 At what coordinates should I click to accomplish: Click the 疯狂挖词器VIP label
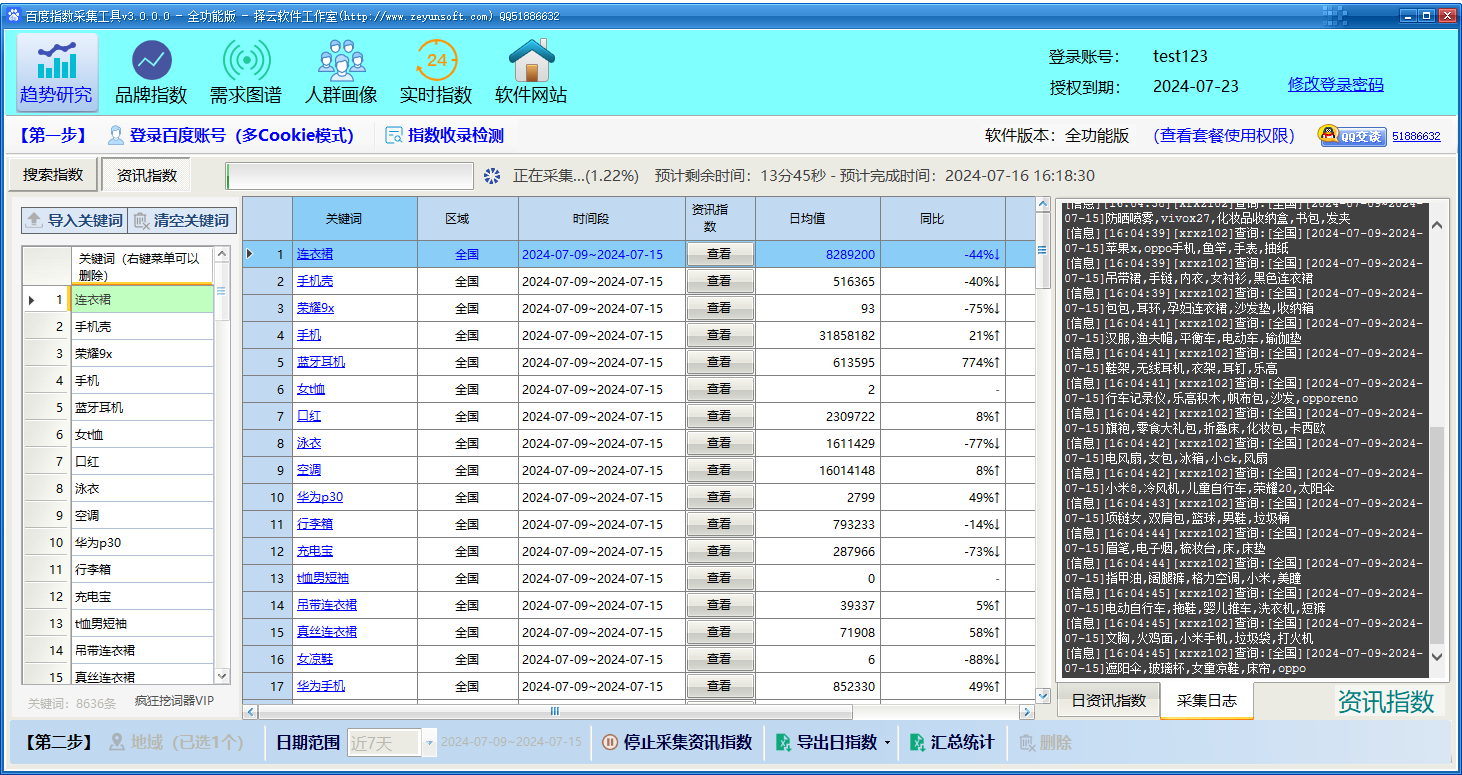(x=175, y=702)
